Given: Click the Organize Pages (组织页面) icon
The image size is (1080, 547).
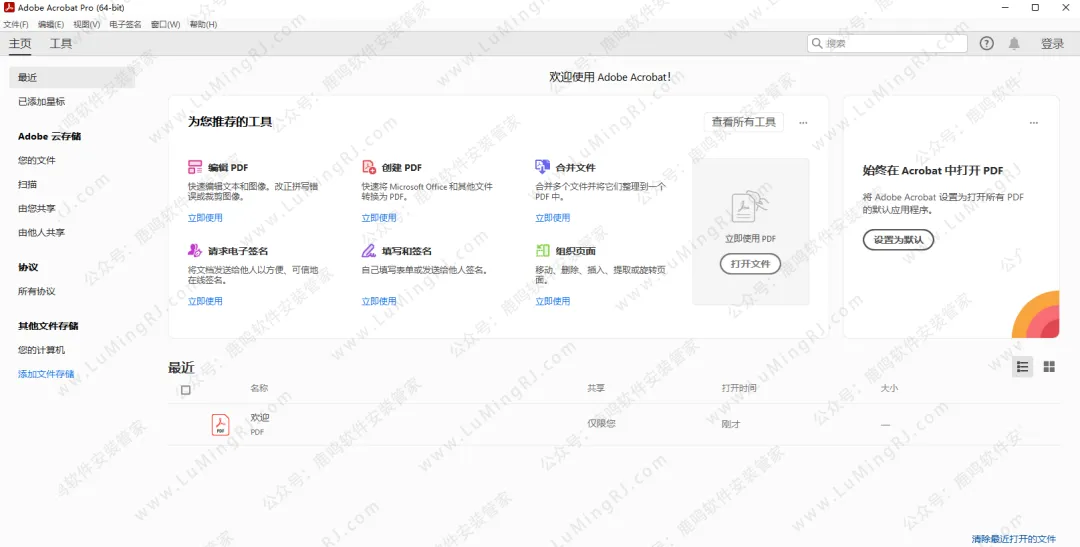Looking at the screenshot, I should pos(542,251).
